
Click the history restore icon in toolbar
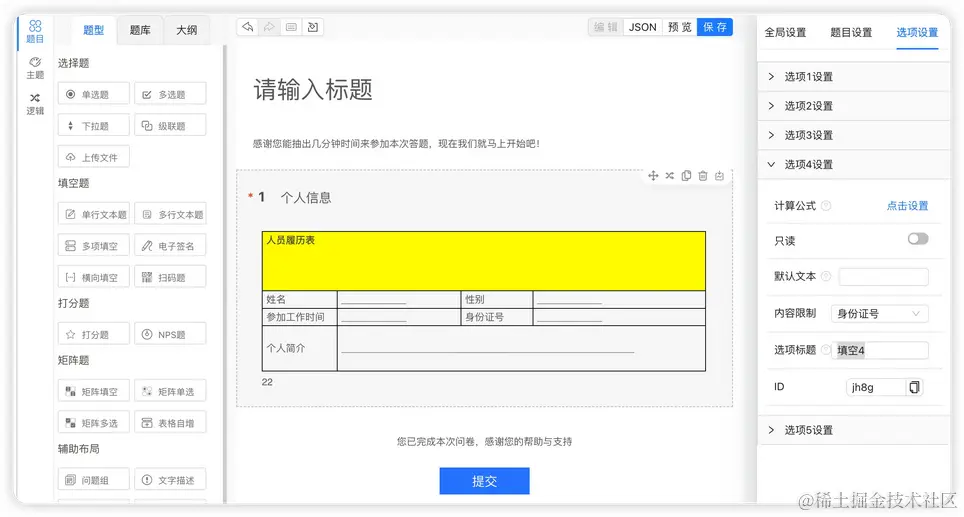pyautogui.click(x=313, y=27)
